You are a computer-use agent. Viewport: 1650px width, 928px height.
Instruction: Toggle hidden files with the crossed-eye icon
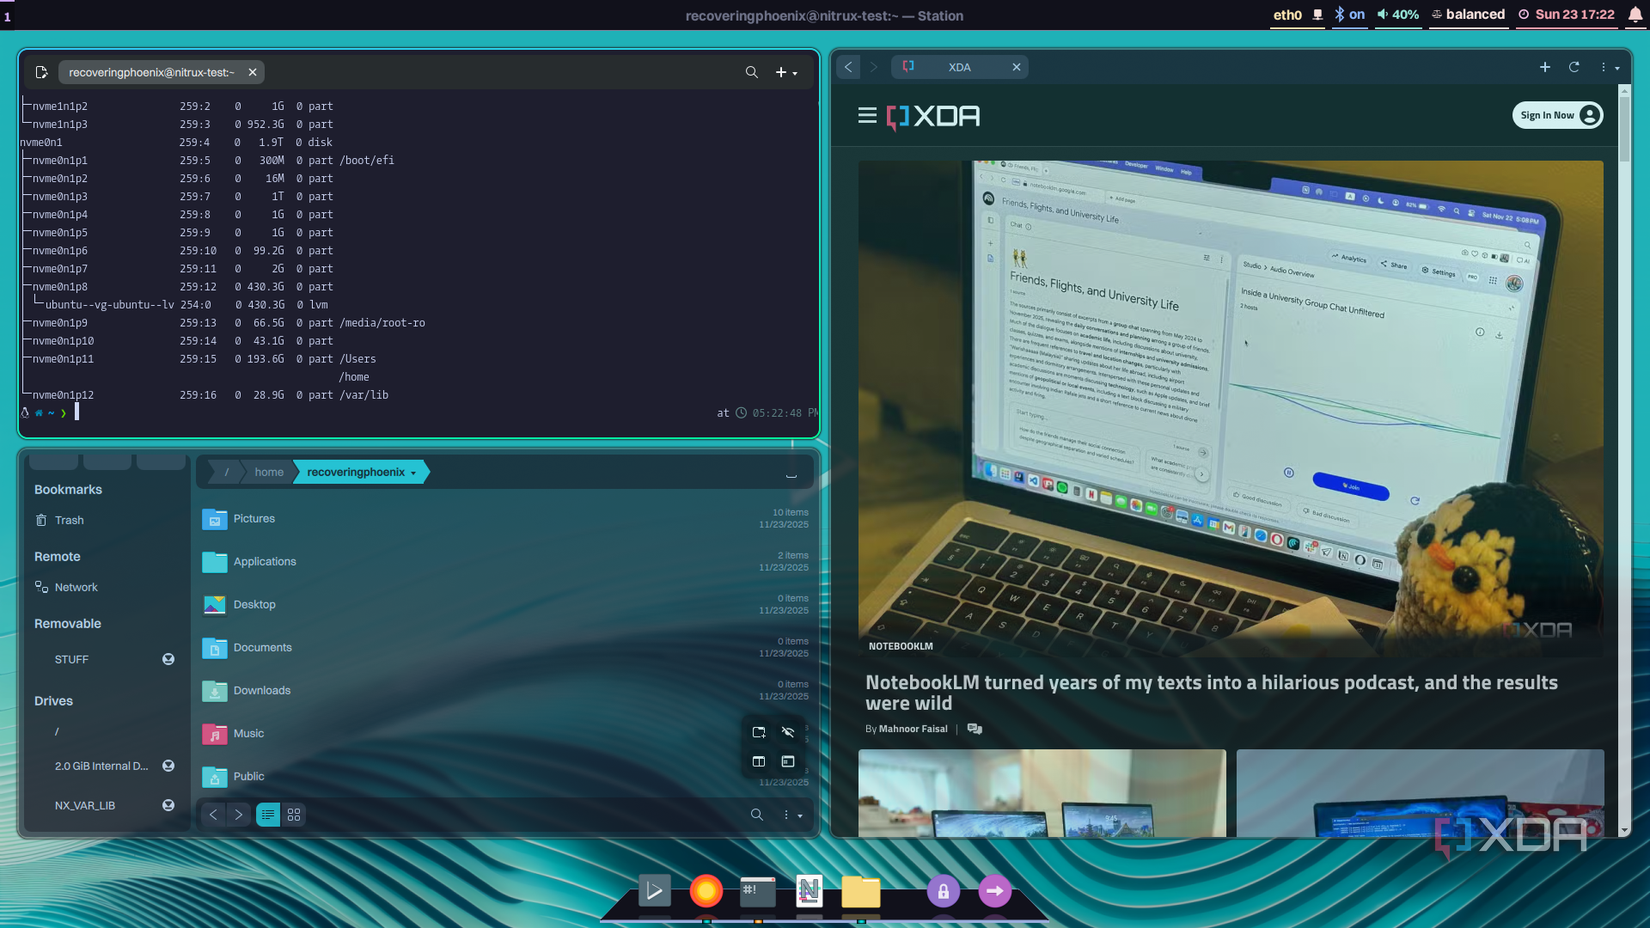788,732
